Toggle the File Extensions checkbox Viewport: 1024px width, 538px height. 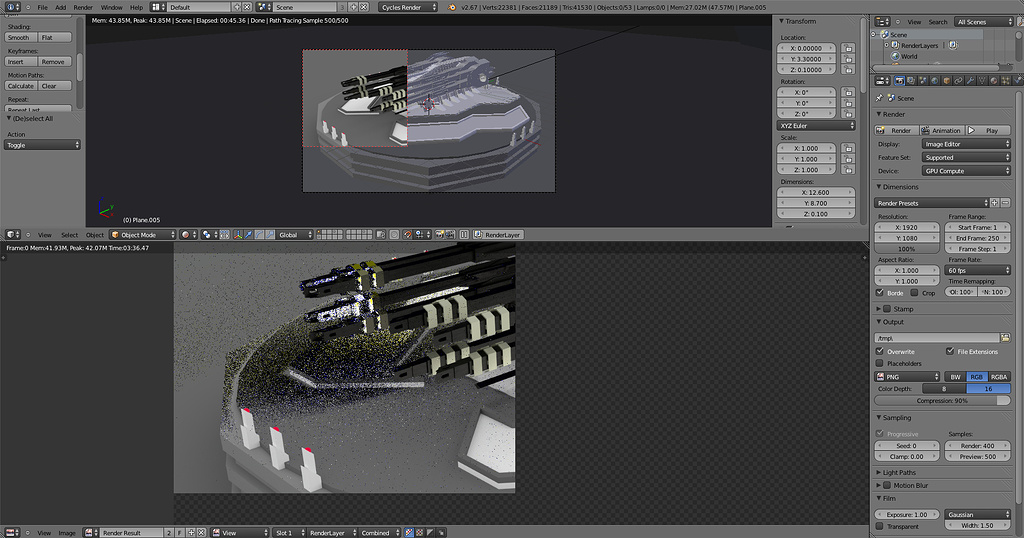[x=950, y=351]
